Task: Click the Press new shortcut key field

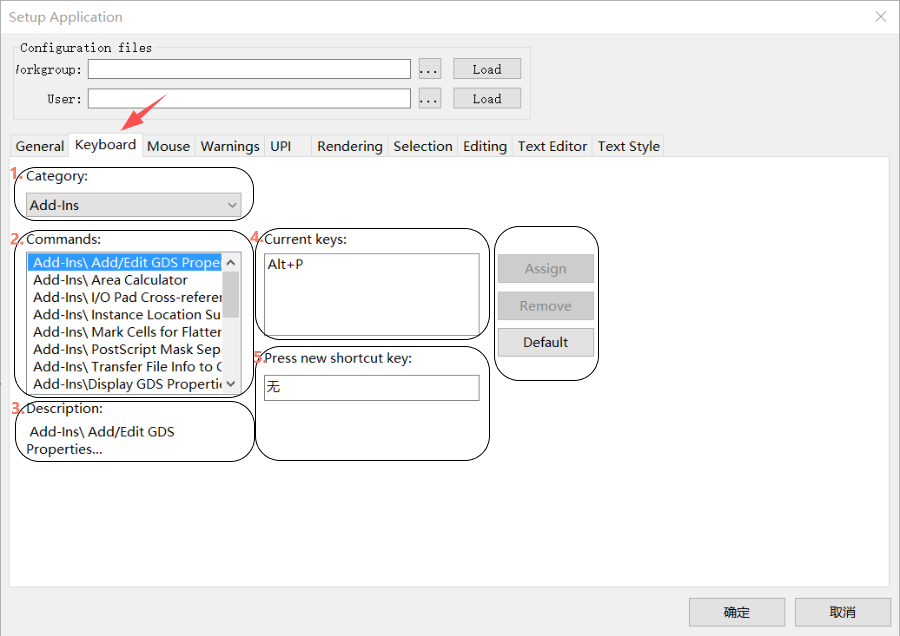Action: pyautogui.click(x=371, y=387)
